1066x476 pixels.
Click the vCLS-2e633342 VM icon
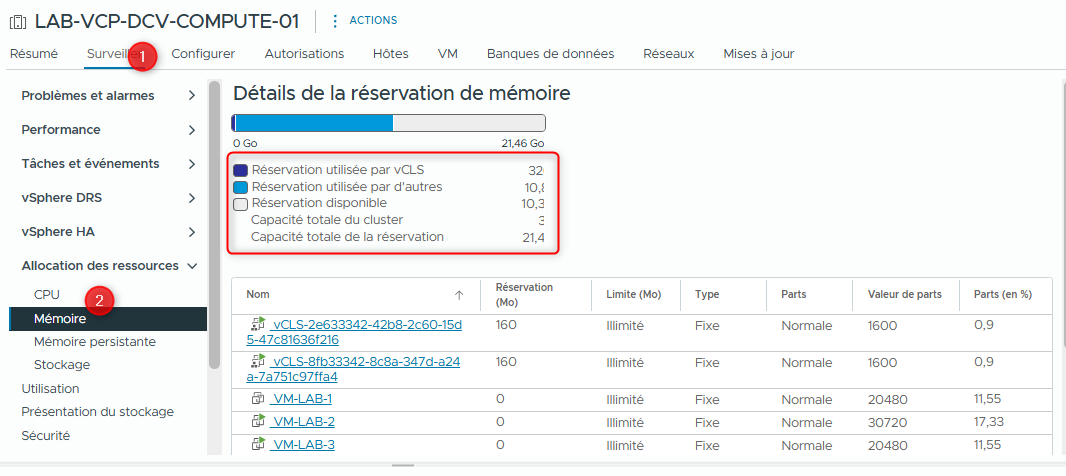click(x=258, y=324)
